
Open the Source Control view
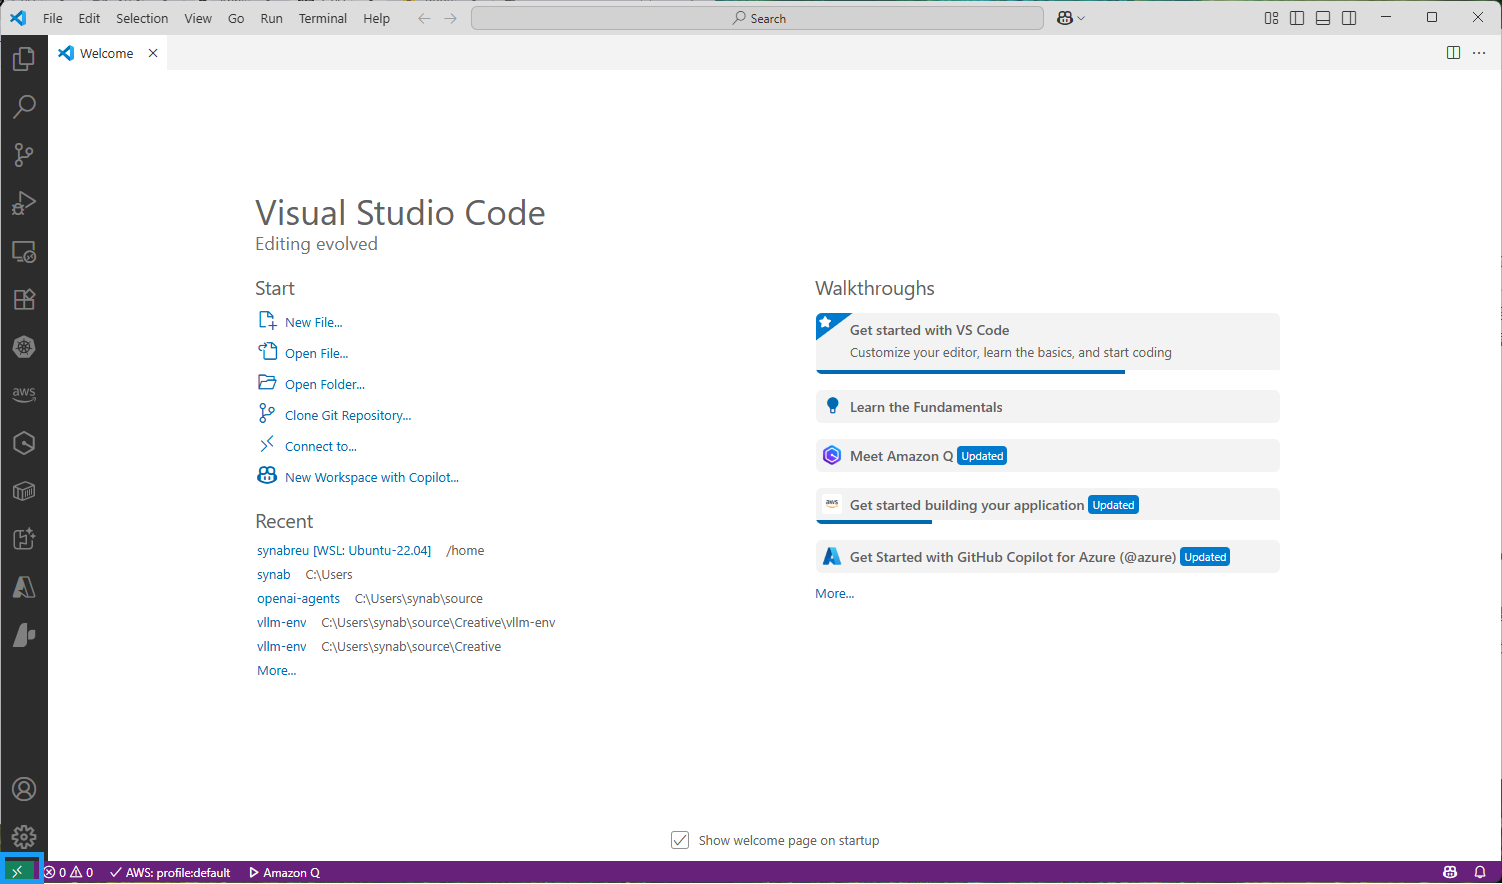pyautogui.click(x=24, y=155)
